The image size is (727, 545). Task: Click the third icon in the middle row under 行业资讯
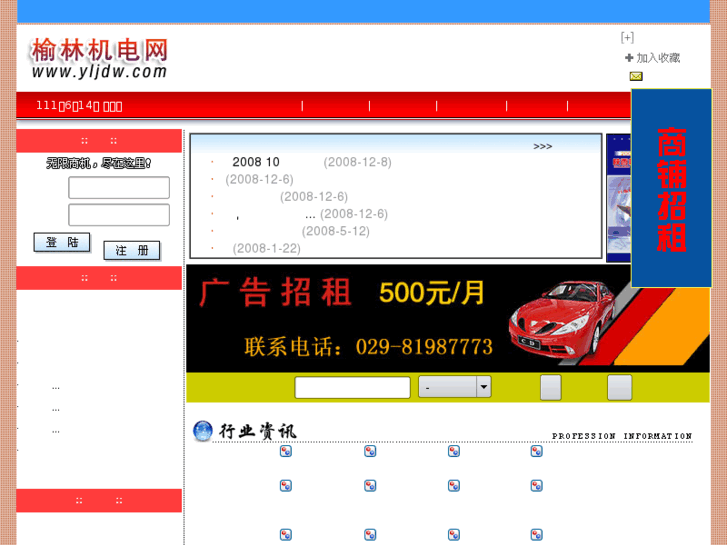[454, 486]
